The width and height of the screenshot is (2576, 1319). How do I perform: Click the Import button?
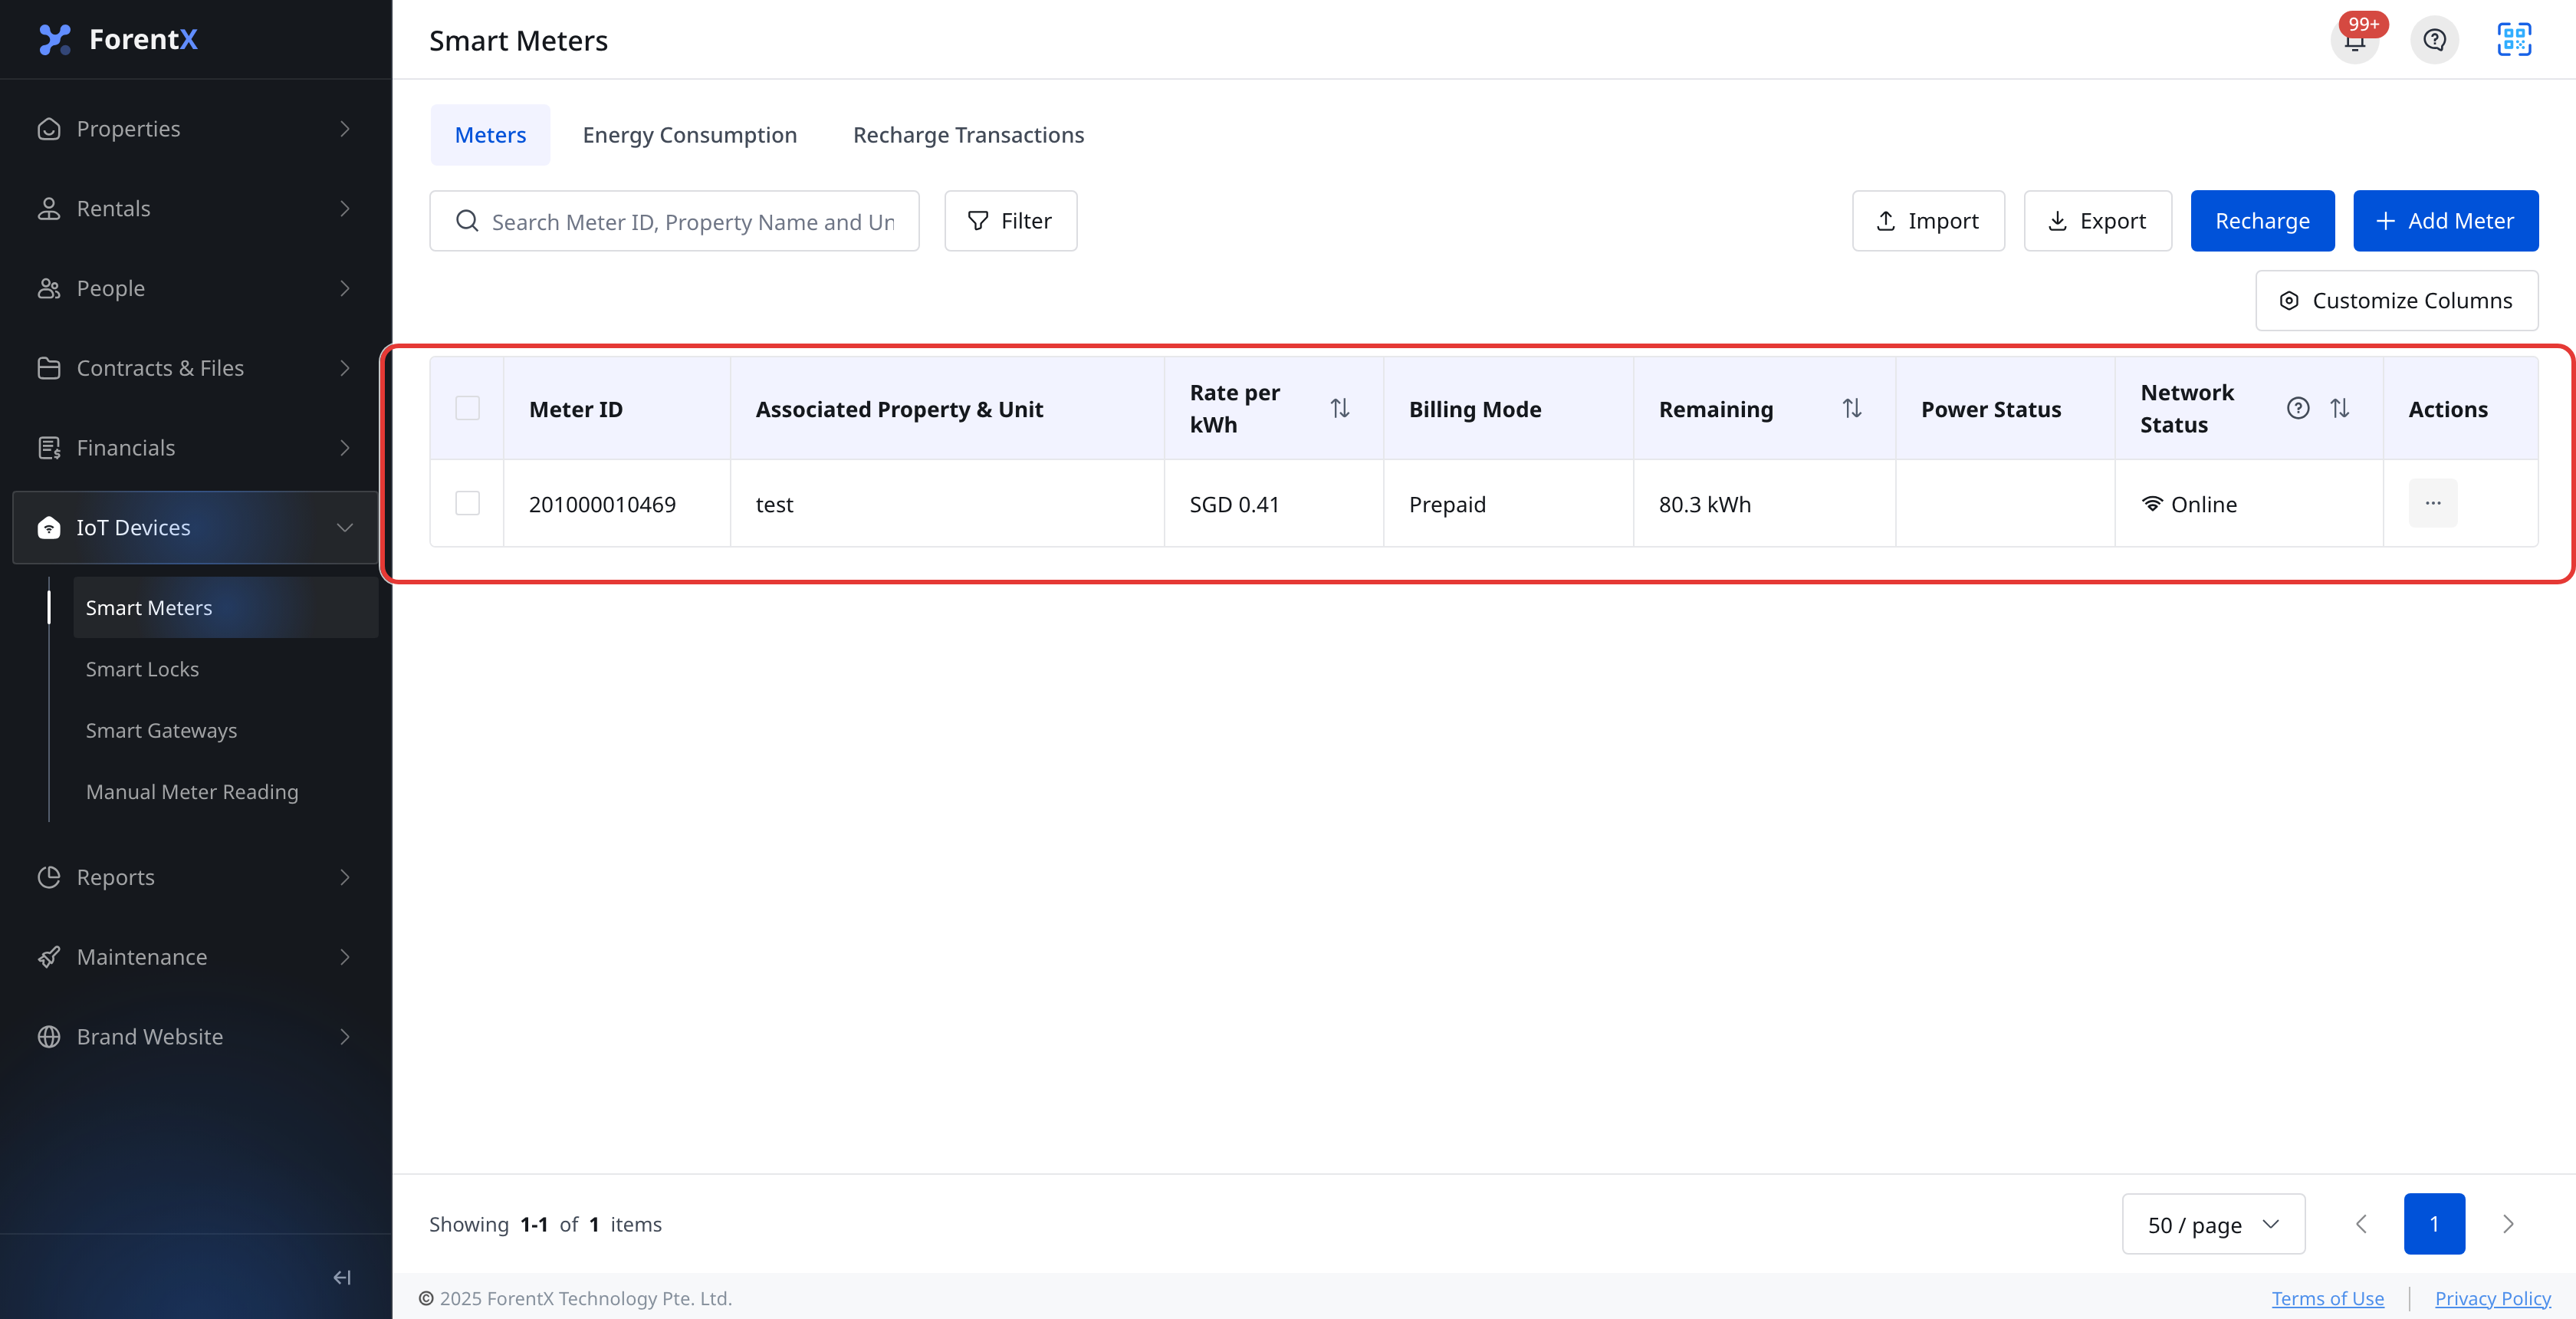pos(1928,220)
